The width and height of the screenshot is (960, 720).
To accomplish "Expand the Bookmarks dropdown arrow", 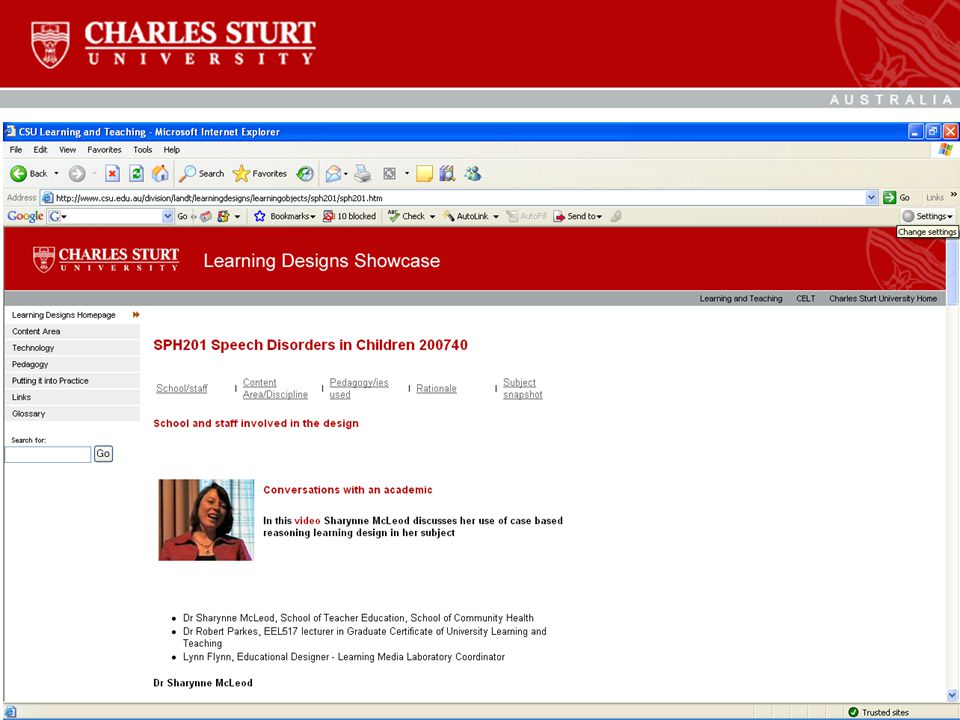I will click(313, 217).
